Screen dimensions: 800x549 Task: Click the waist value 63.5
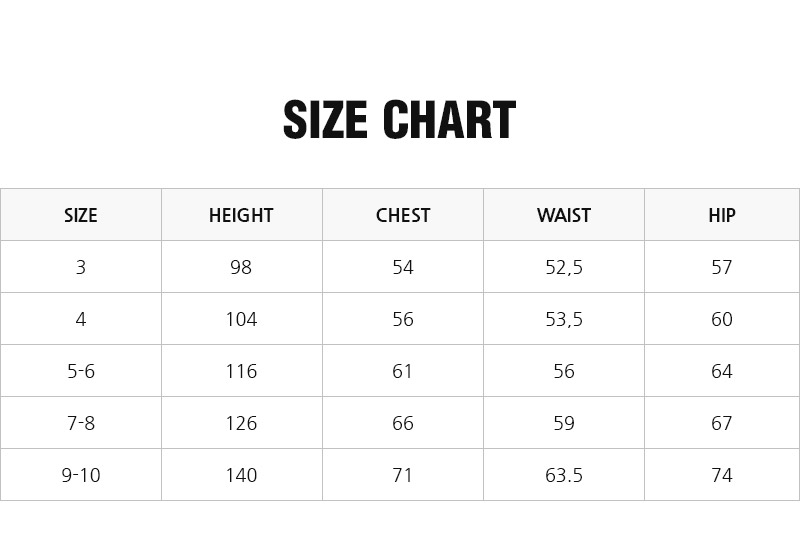coord(564,476)
